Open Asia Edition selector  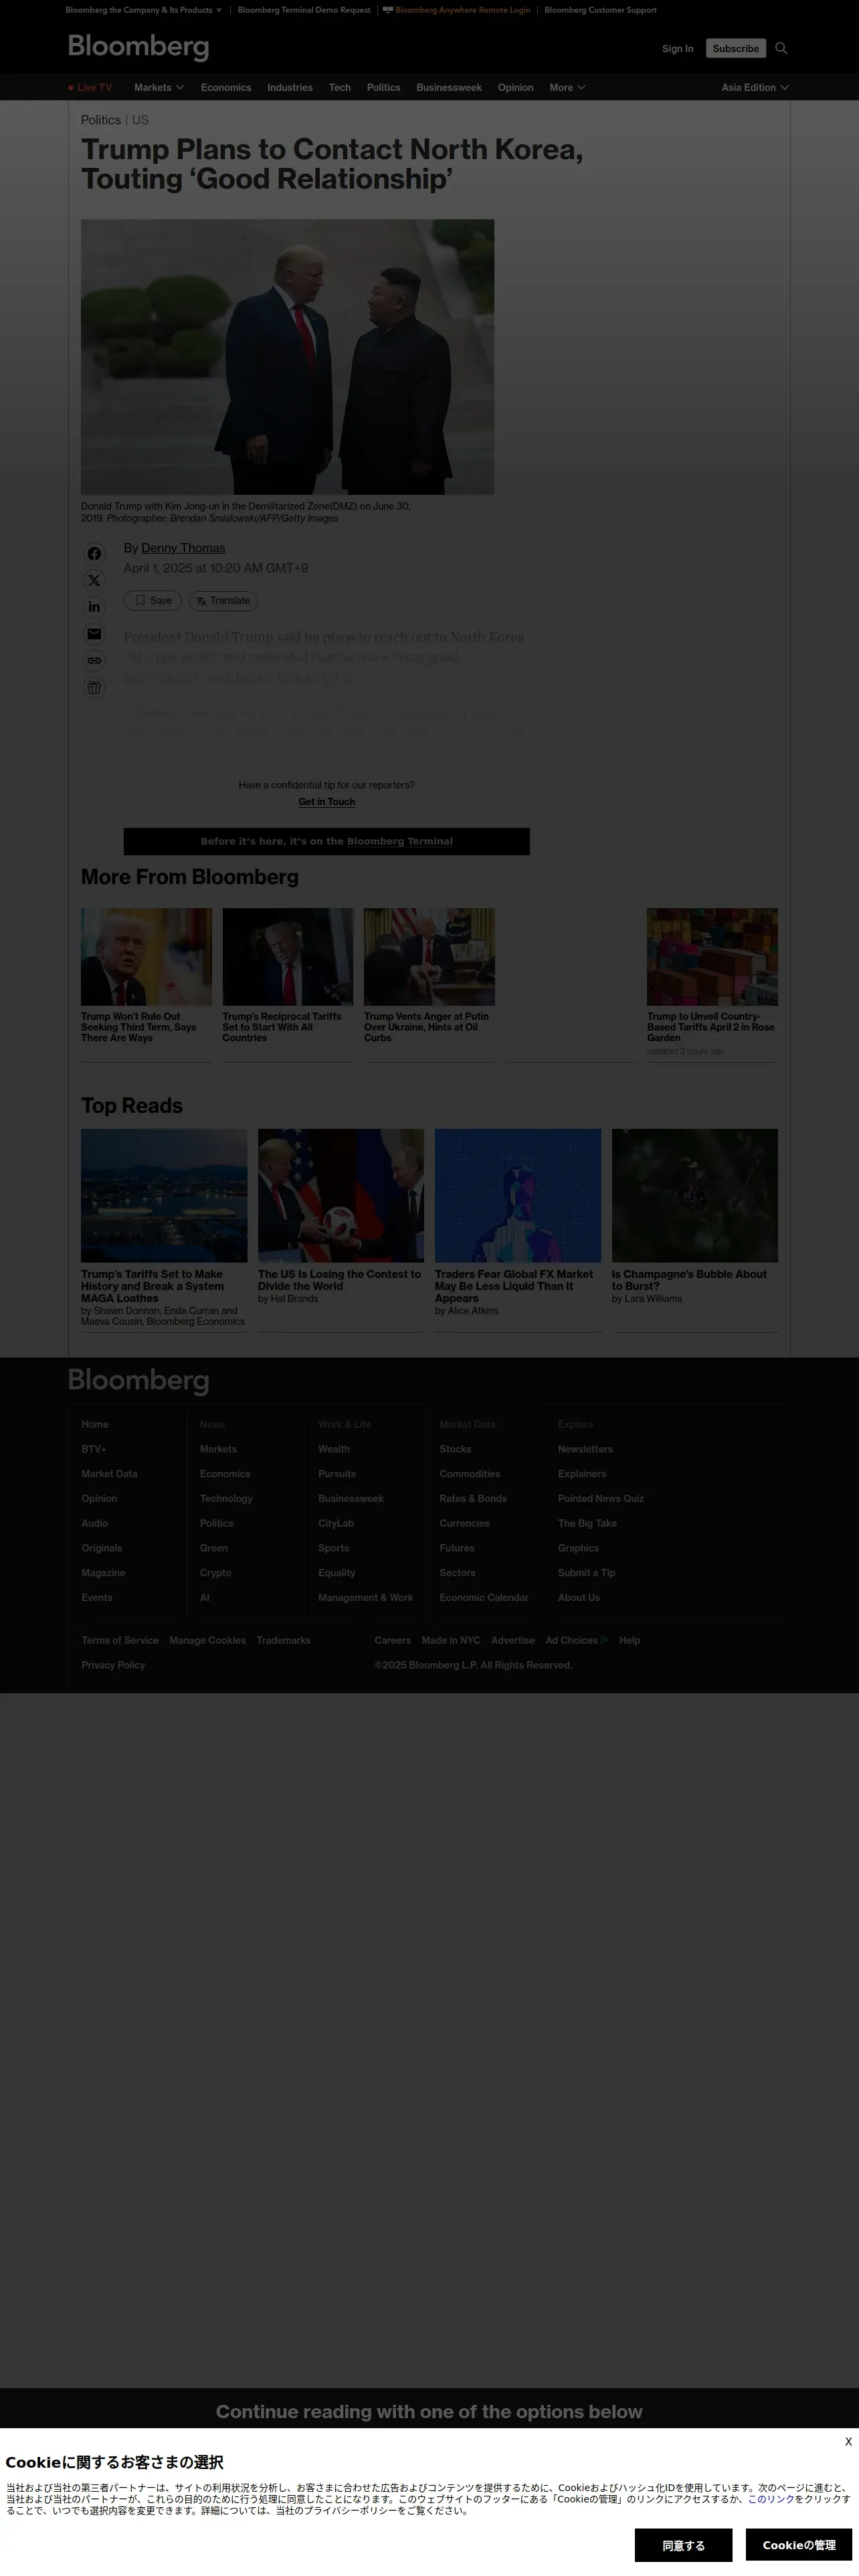(755, 88)
